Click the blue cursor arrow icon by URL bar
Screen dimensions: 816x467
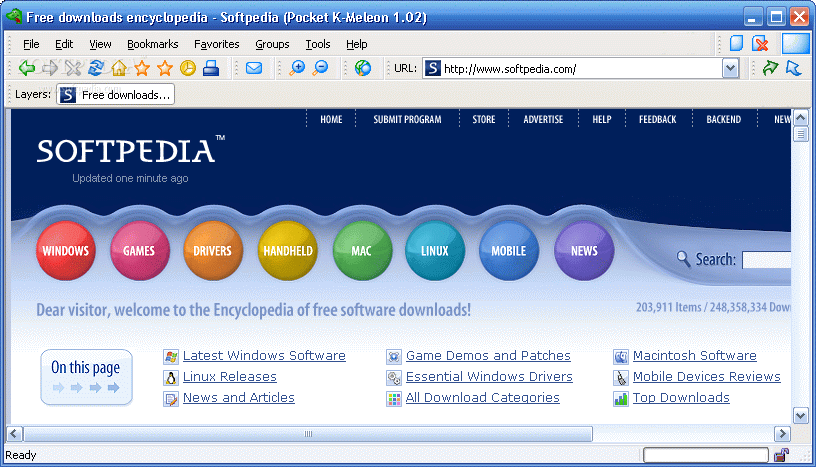point(794,68)
